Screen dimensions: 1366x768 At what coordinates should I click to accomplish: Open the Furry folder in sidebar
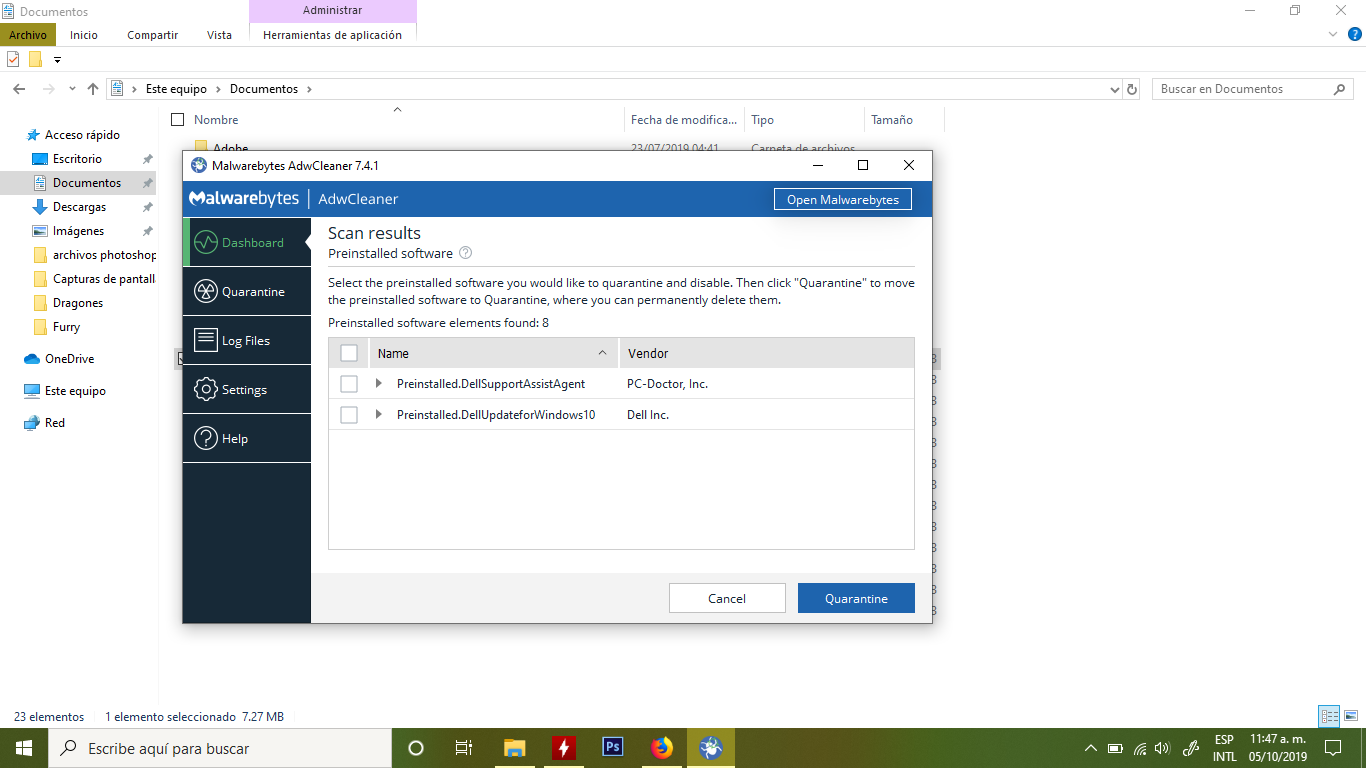click(66, 327)
